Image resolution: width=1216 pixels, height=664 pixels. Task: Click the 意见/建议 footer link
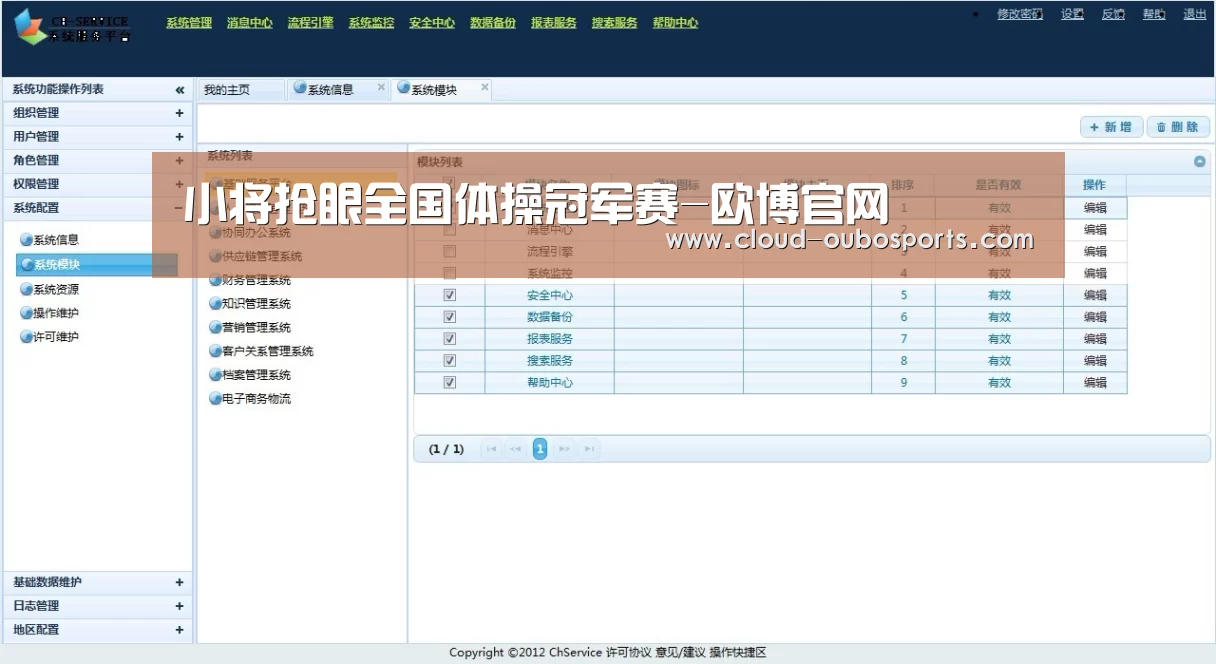pos(681,653)
